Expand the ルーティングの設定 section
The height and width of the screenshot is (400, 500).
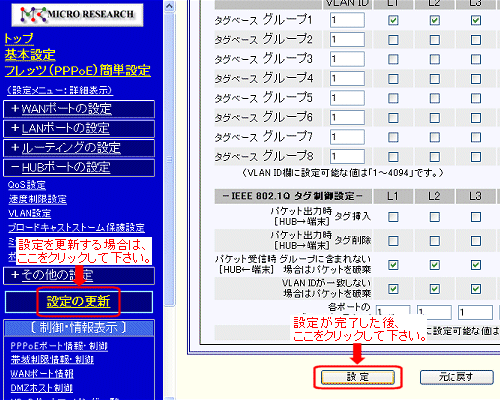tap(79, 148)
